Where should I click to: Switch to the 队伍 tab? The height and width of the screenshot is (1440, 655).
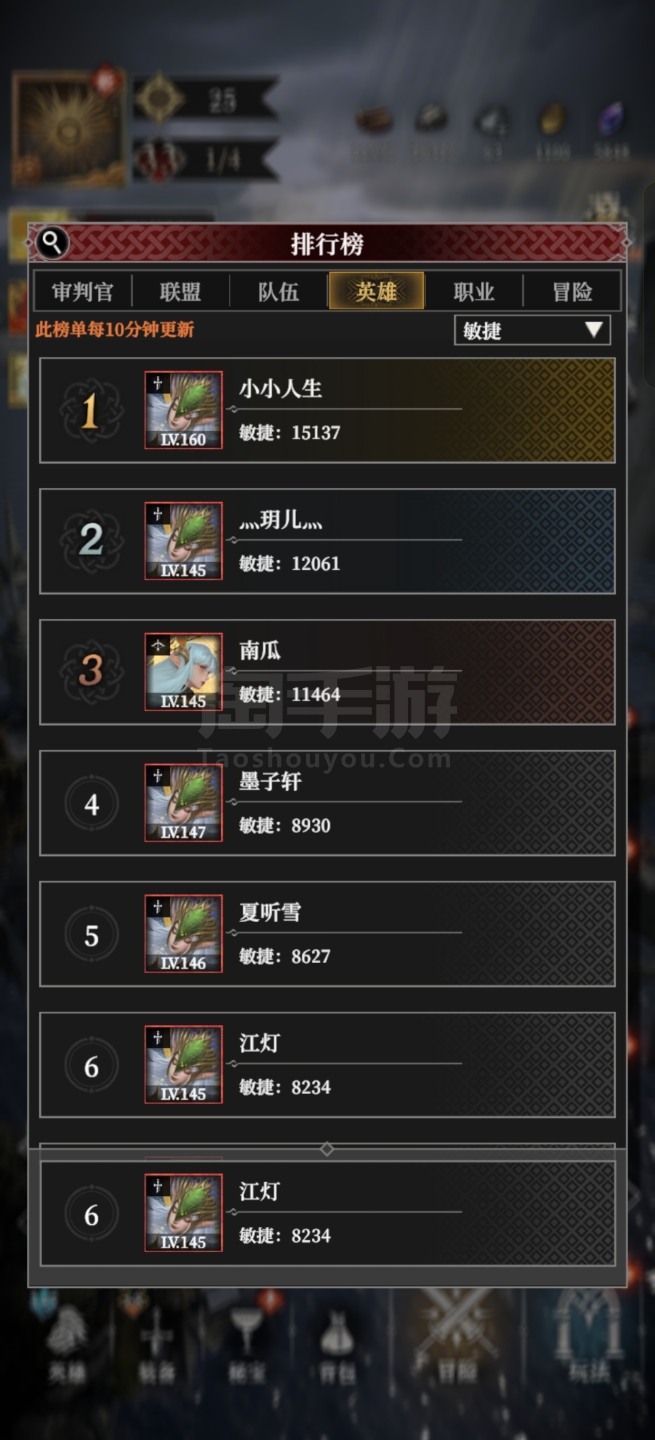click(x=278, y=292)
